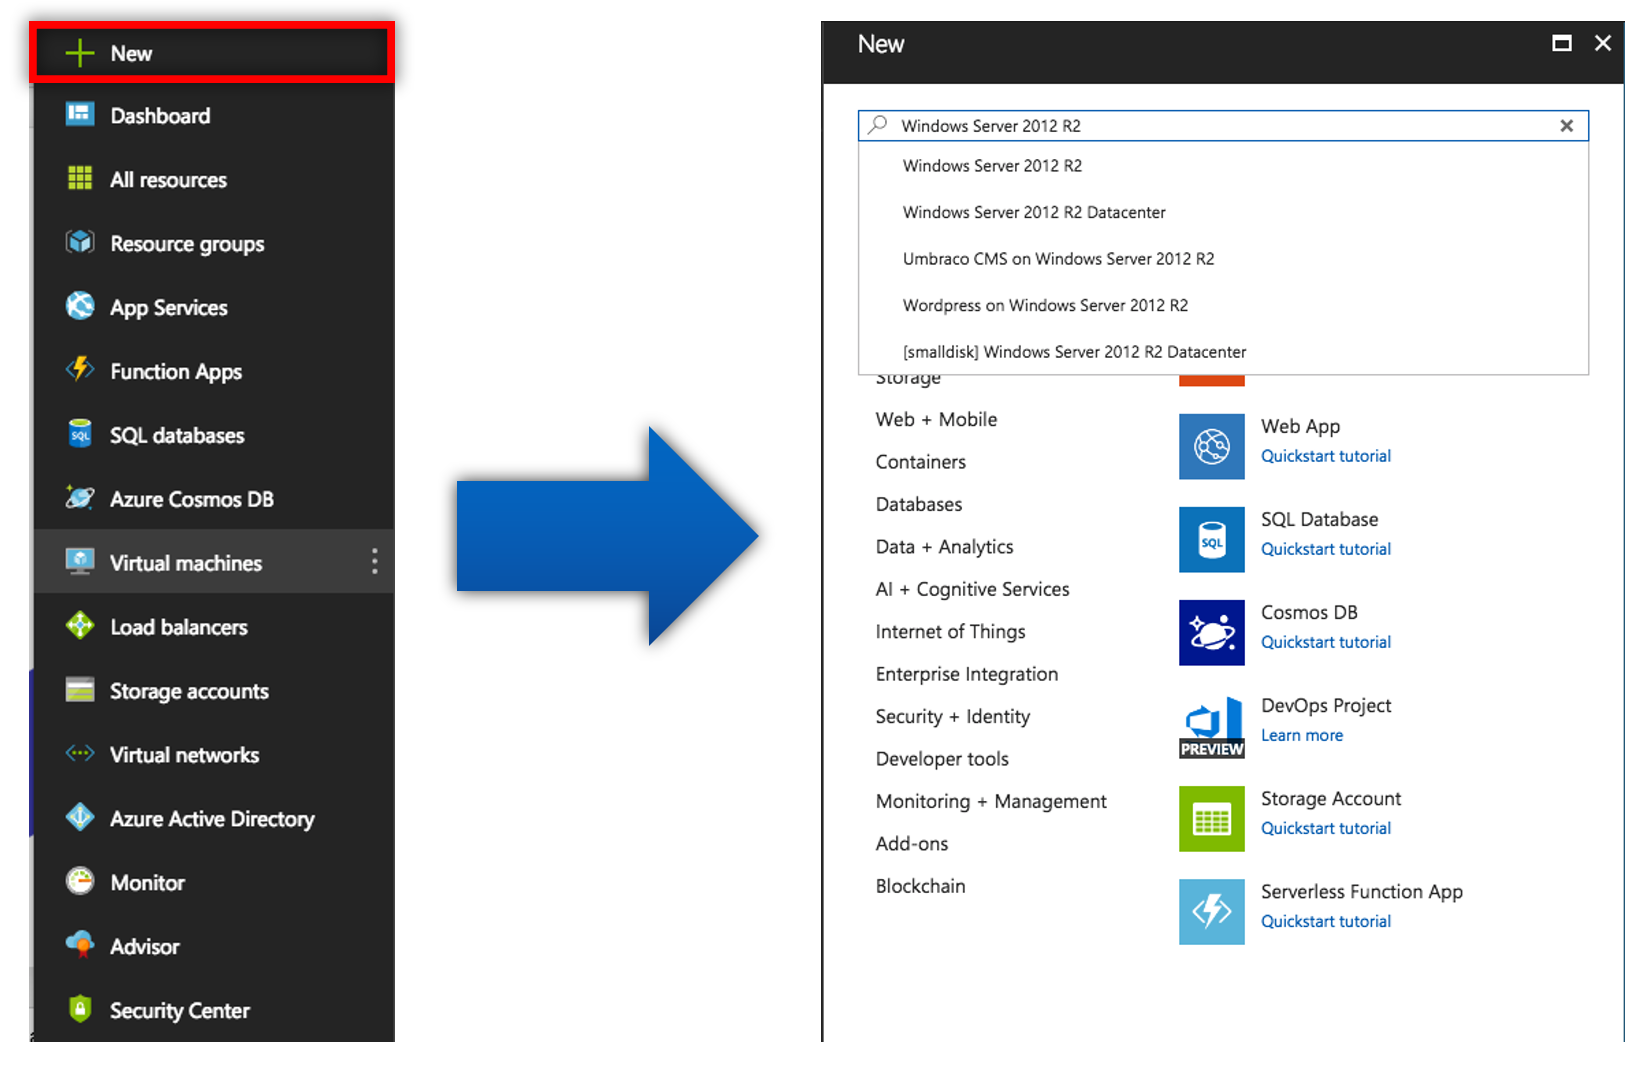Click the Monitor gauge icon

pos(80,881)
